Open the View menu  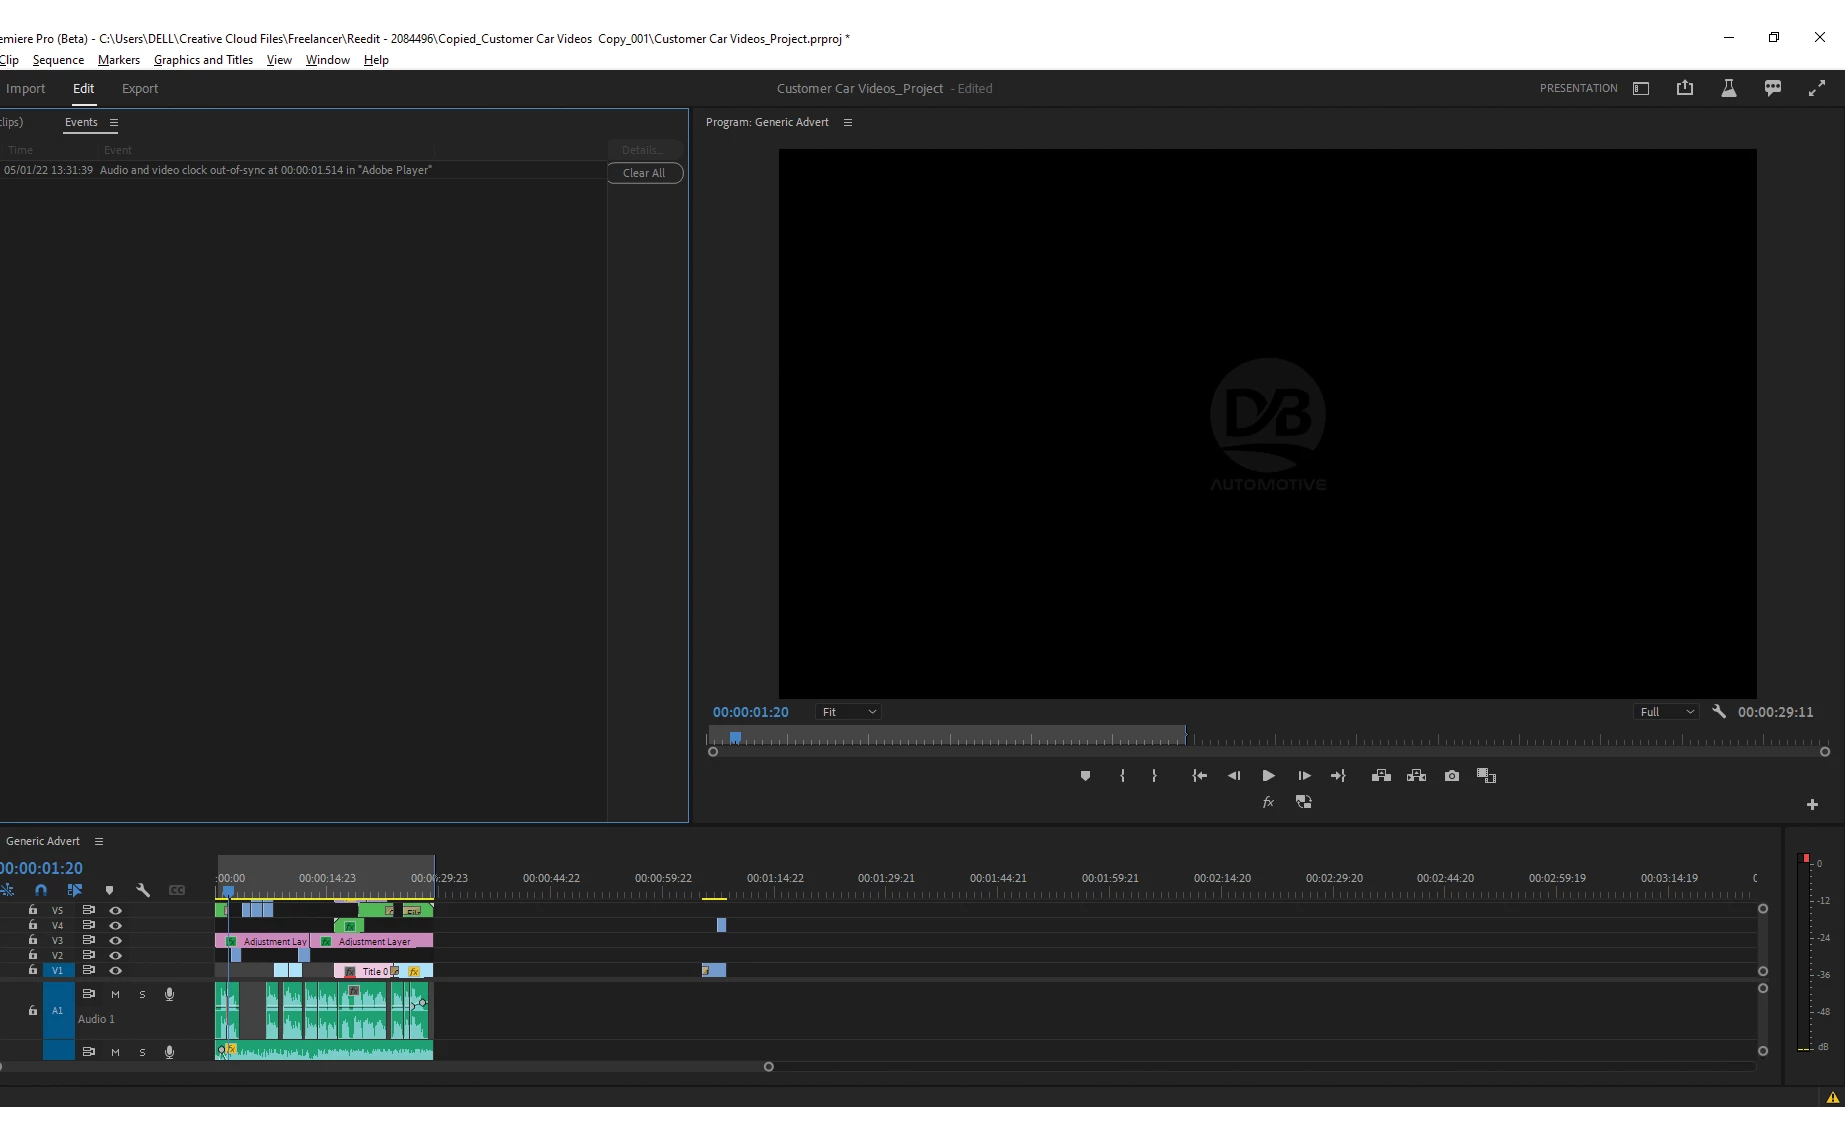click(279, 60)
